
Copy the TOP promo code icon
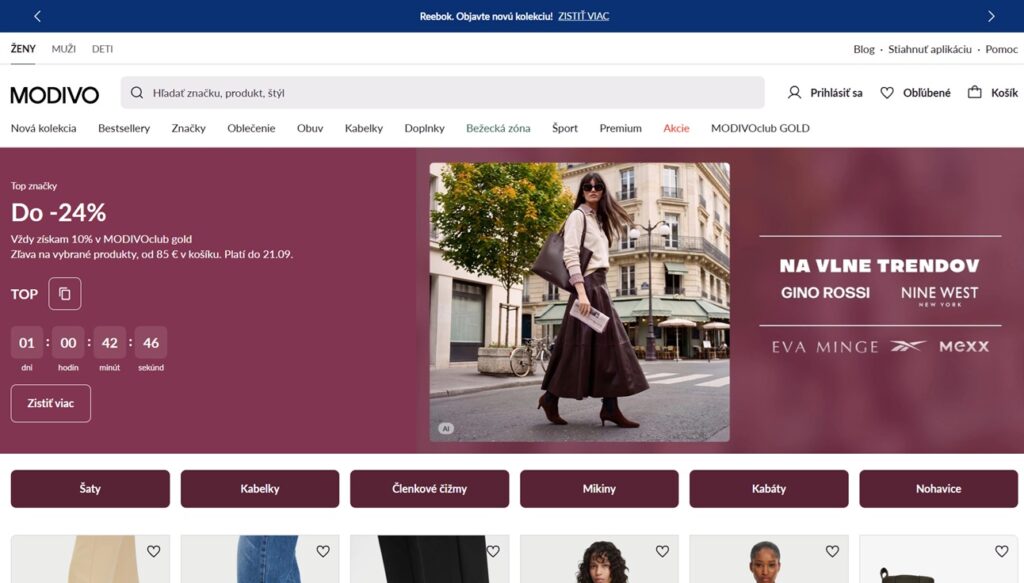click(65, 294)
